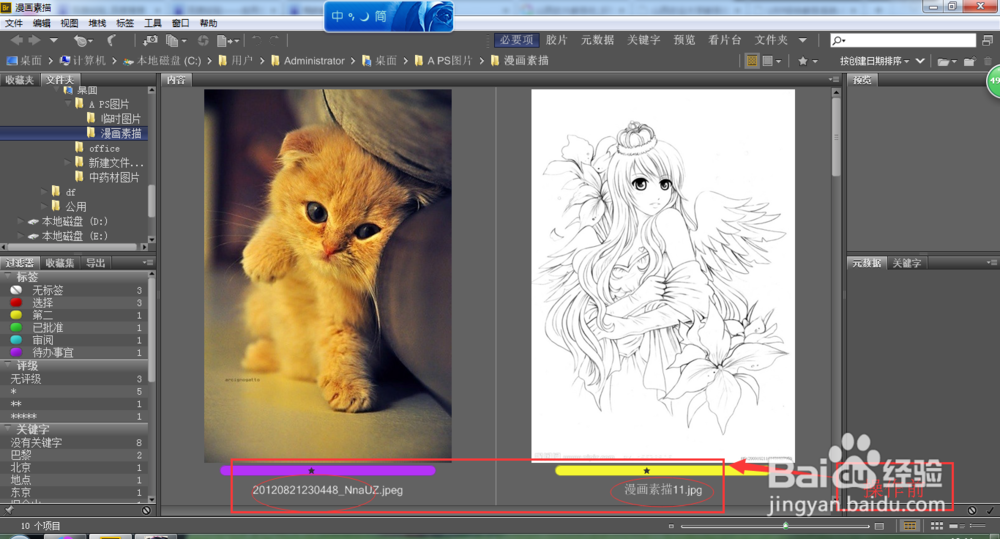Collapse the A PS图片 folder node

(x=68, y=103)
